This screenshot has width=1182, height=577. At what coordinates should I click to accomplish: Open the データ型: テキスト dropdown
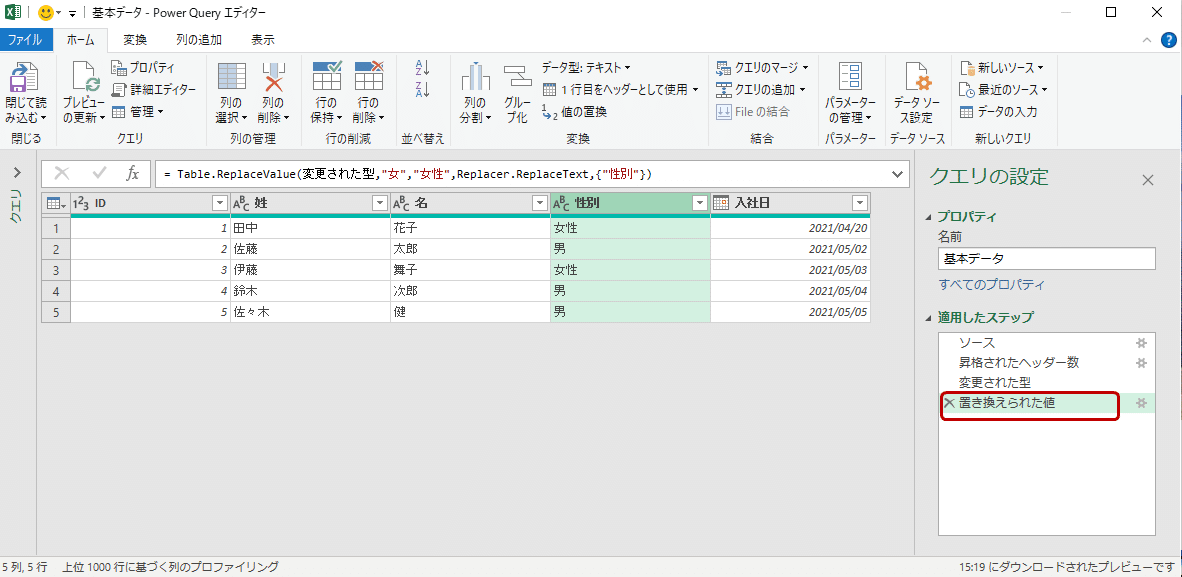(586, 68)
